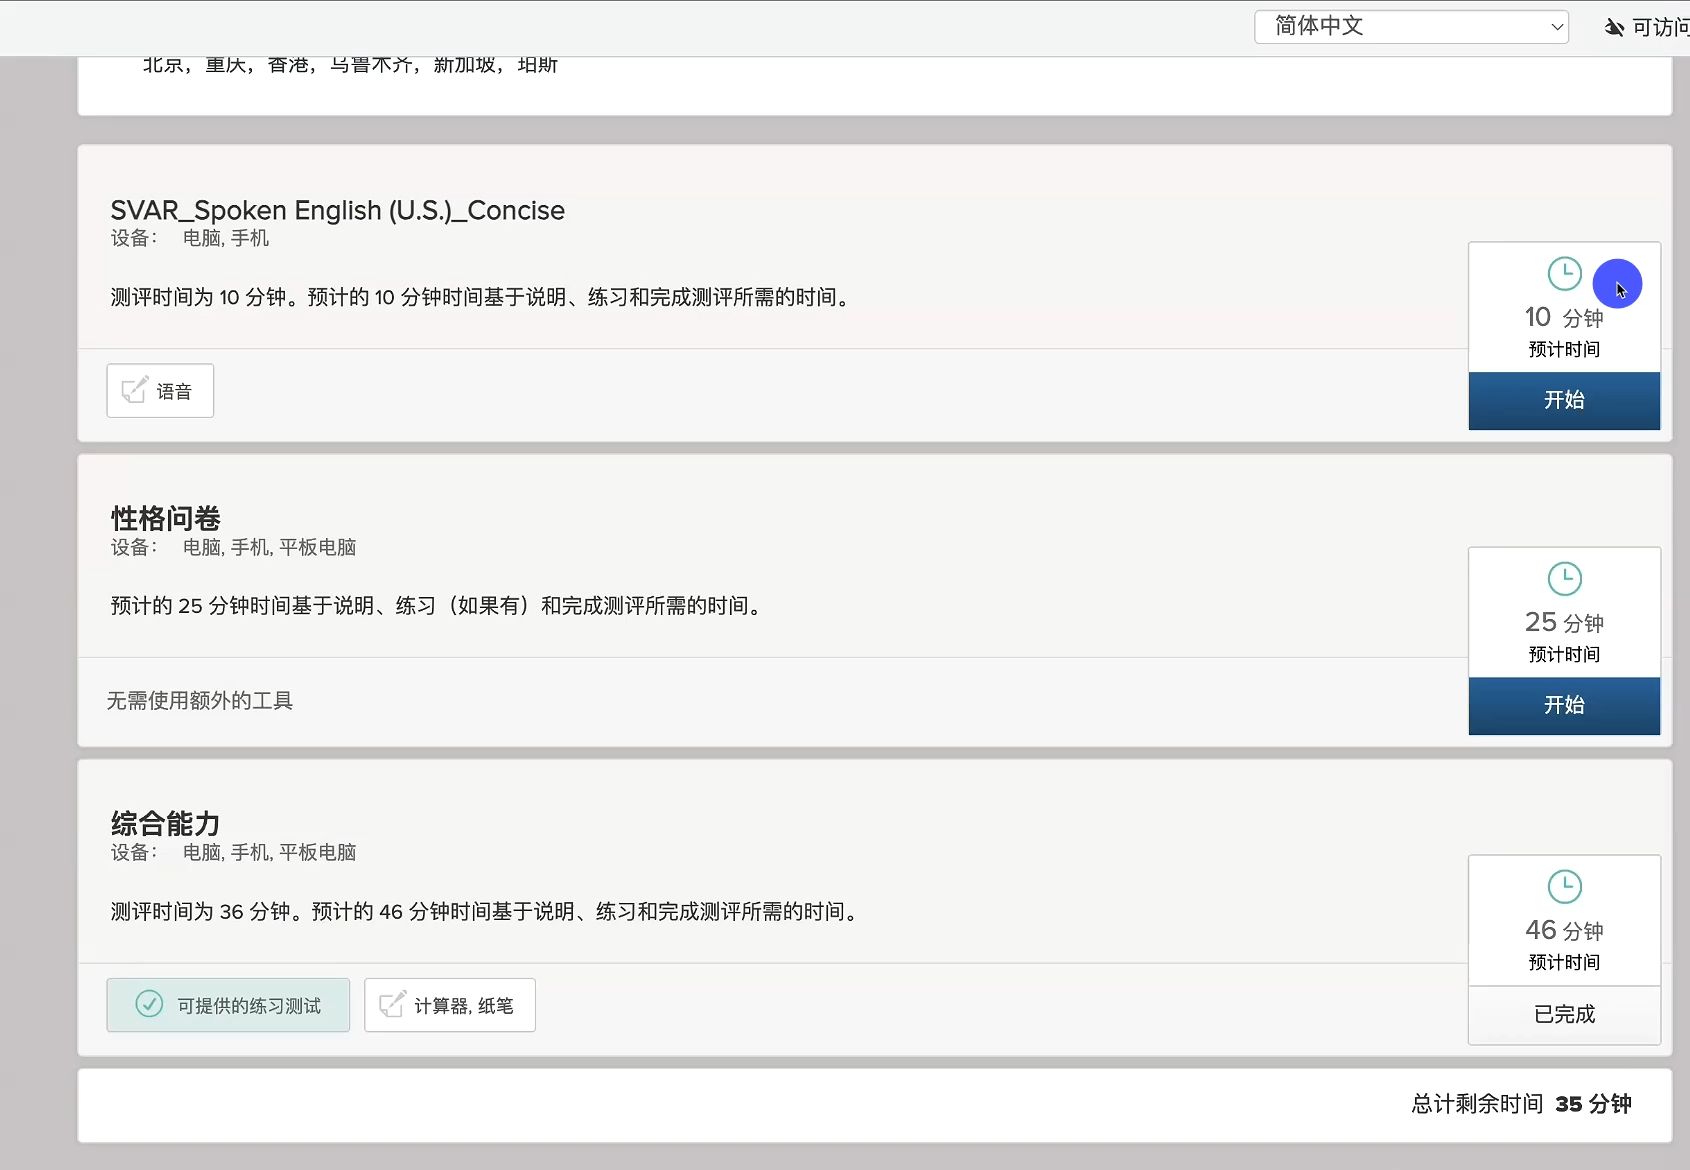Click the 性格问卷 heading
The width and height of the screenshot is (1690, 1170).
165,519
